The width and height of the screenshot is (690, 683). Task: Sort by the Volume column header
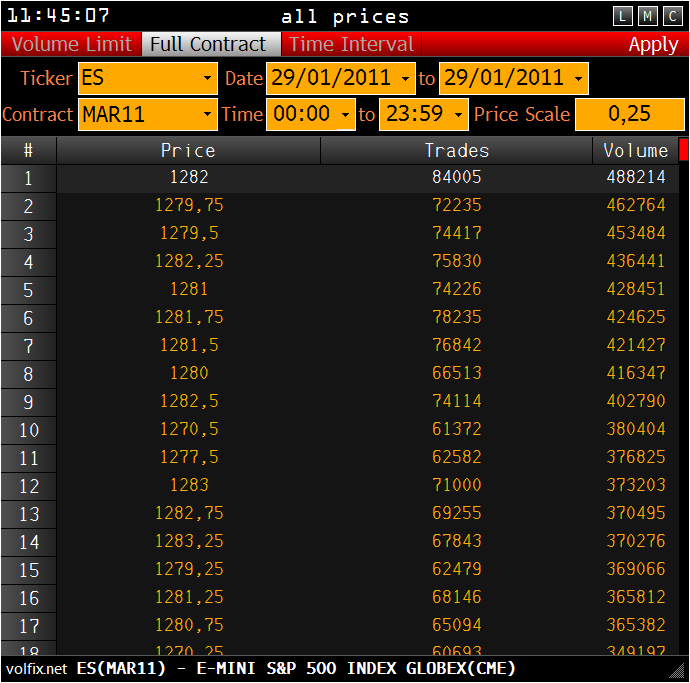[635, 151]
